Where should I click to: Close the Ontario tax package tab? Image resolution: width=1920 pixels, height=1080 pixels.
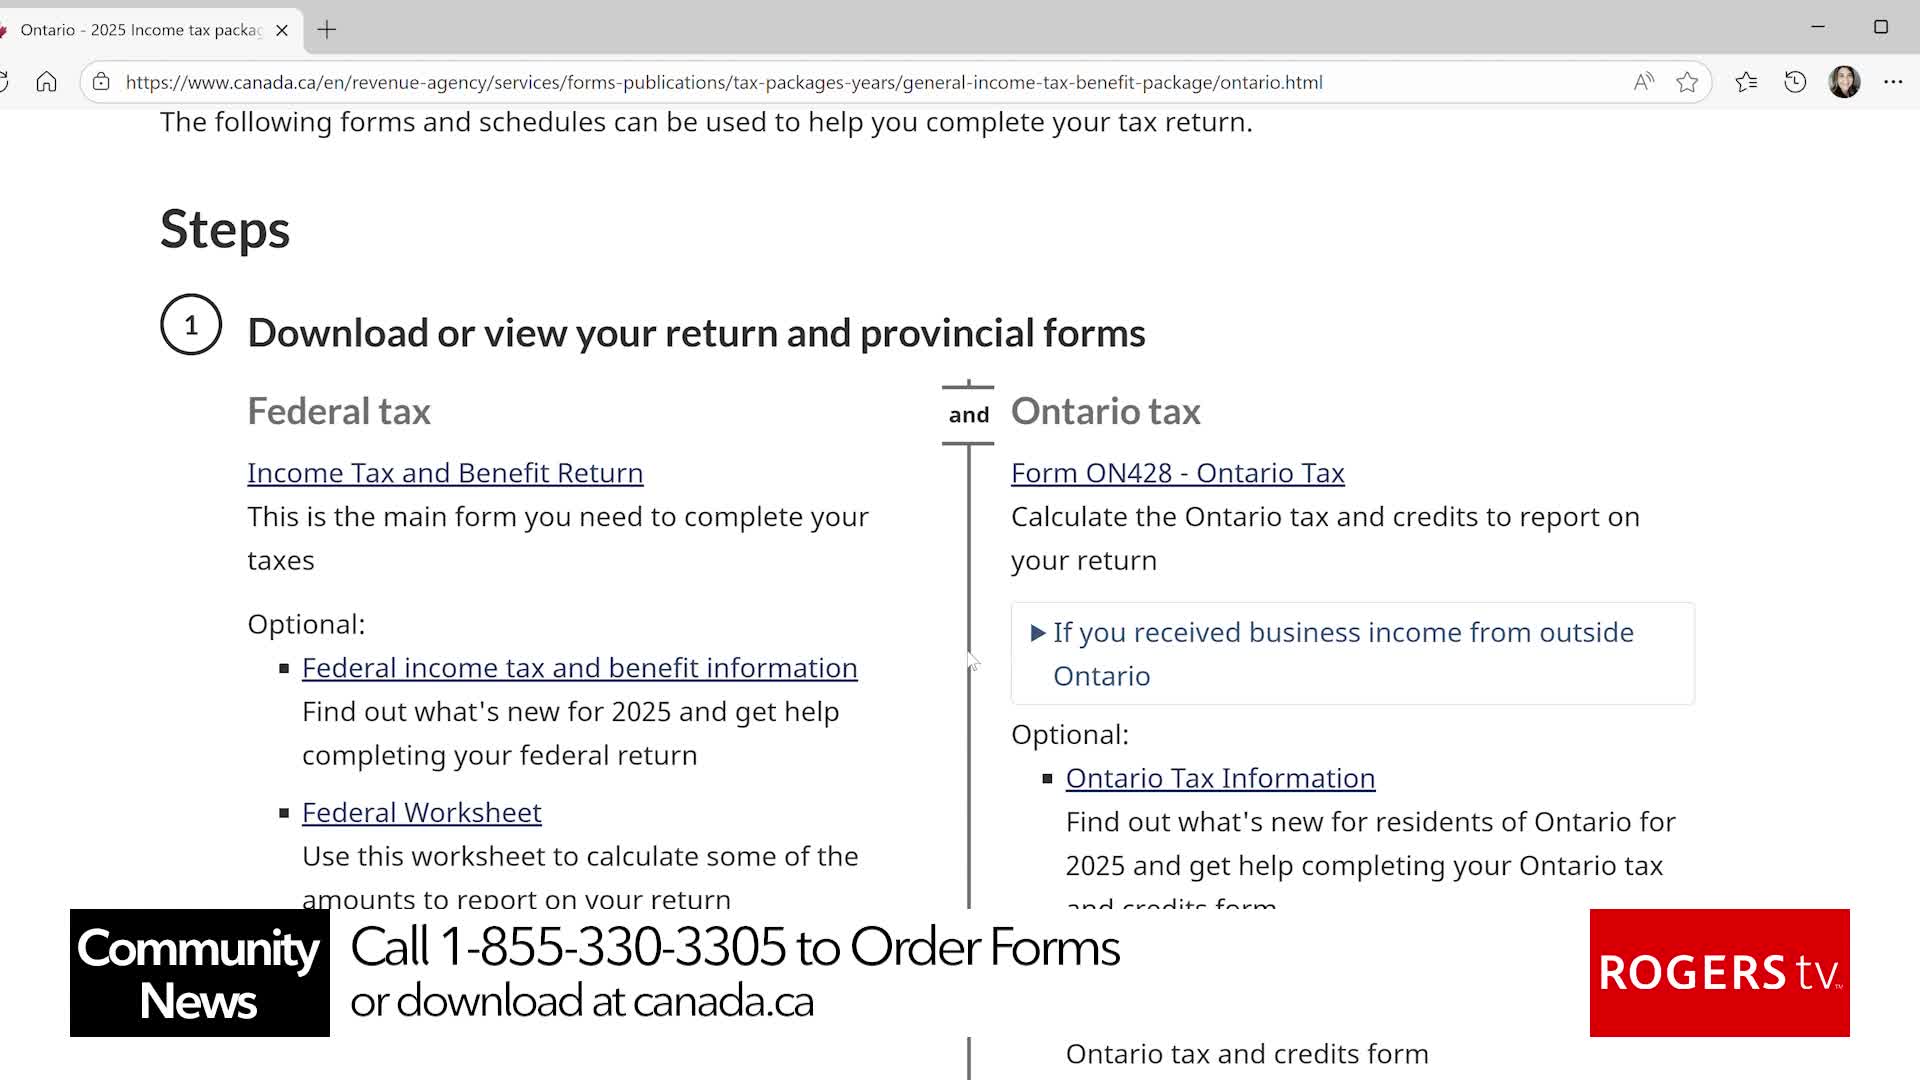pyautogui.click(x=281, y=30)
